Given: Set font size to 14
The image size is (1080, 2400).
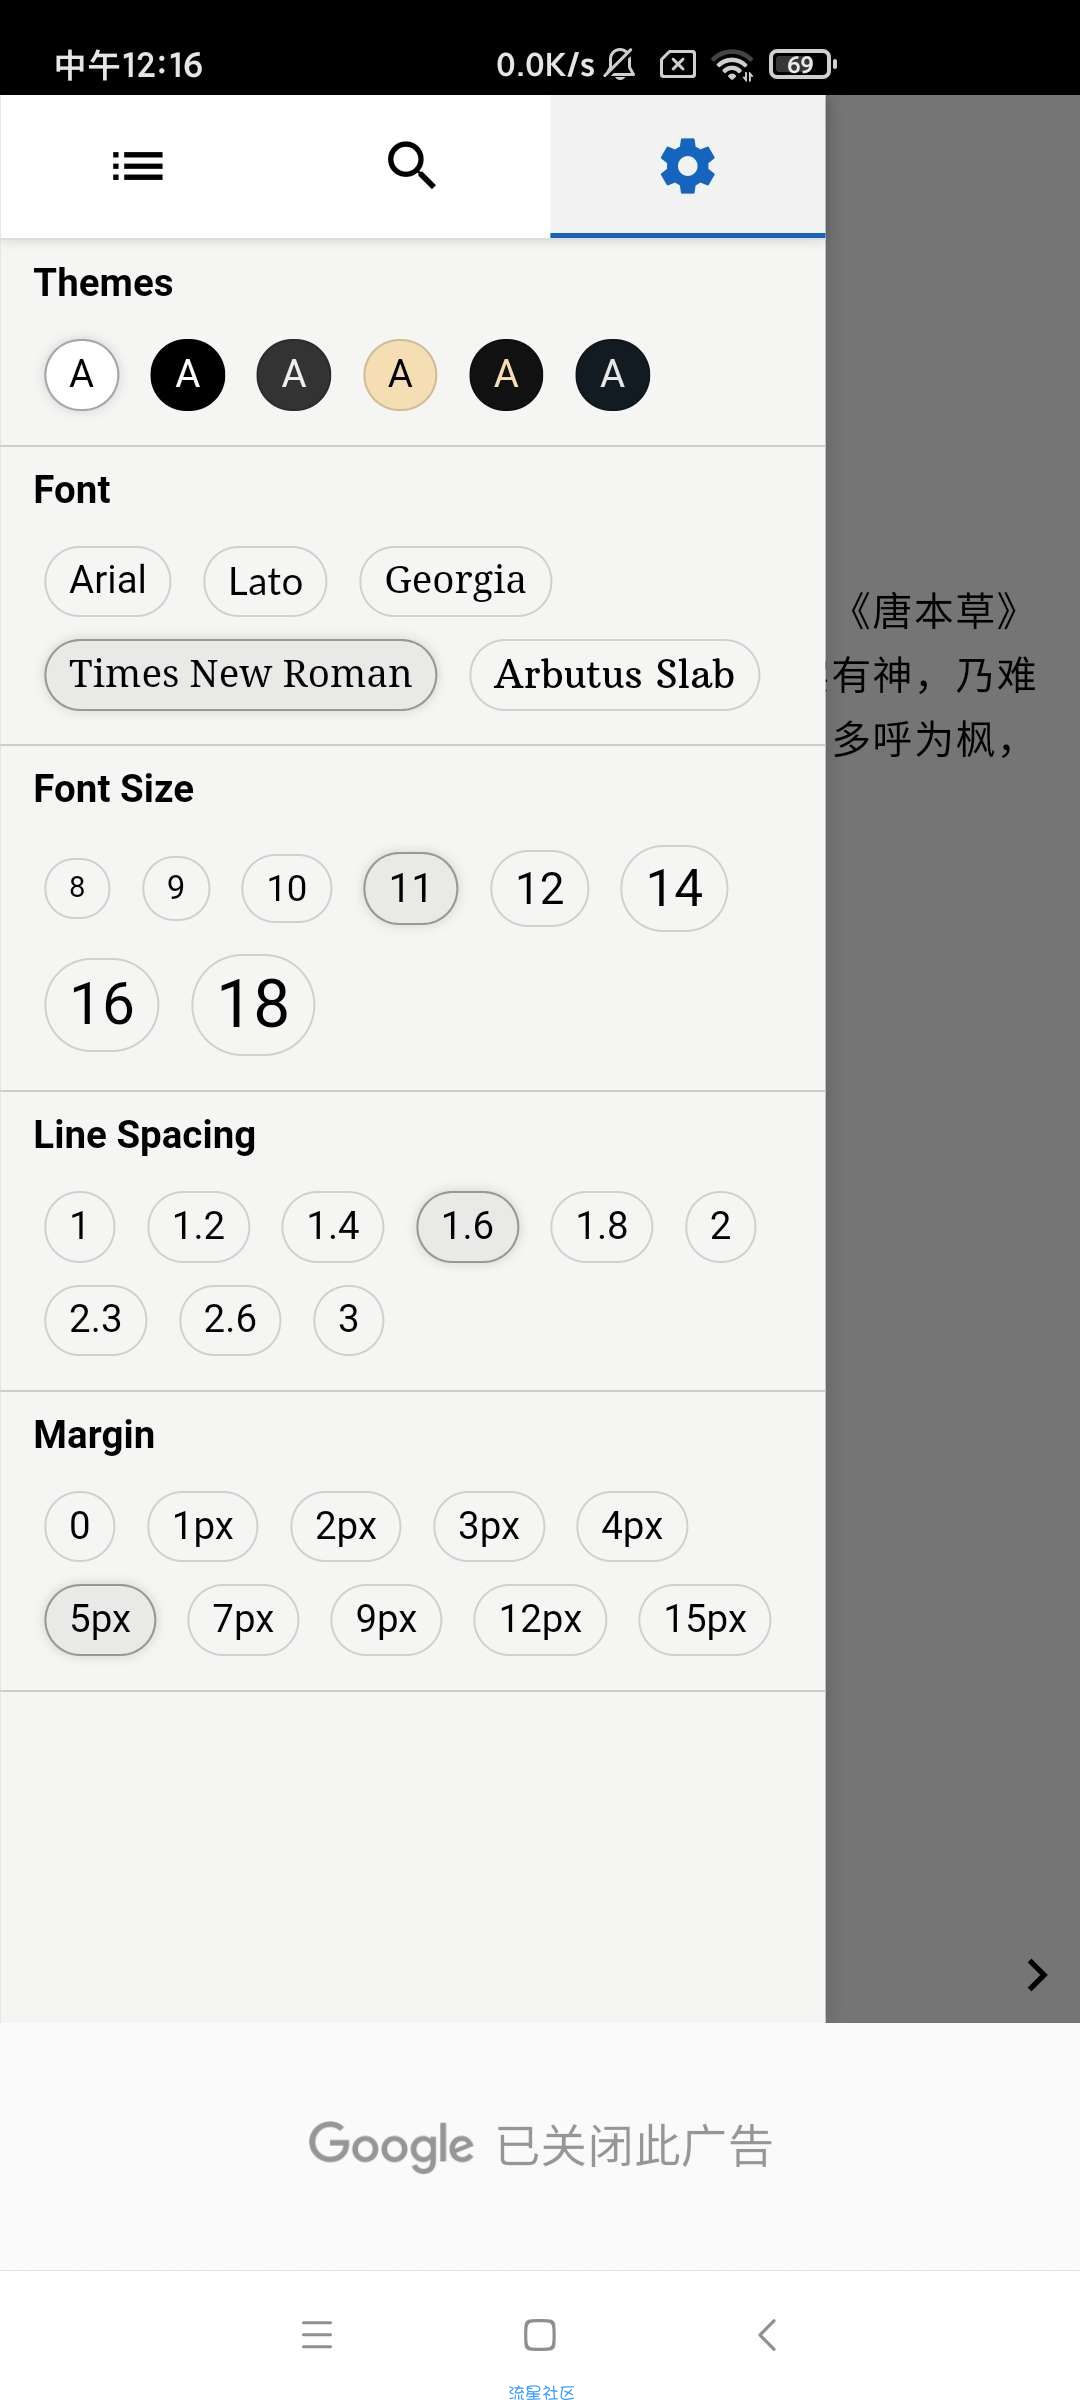Looking at the screenshot, I should coord(674,888).
